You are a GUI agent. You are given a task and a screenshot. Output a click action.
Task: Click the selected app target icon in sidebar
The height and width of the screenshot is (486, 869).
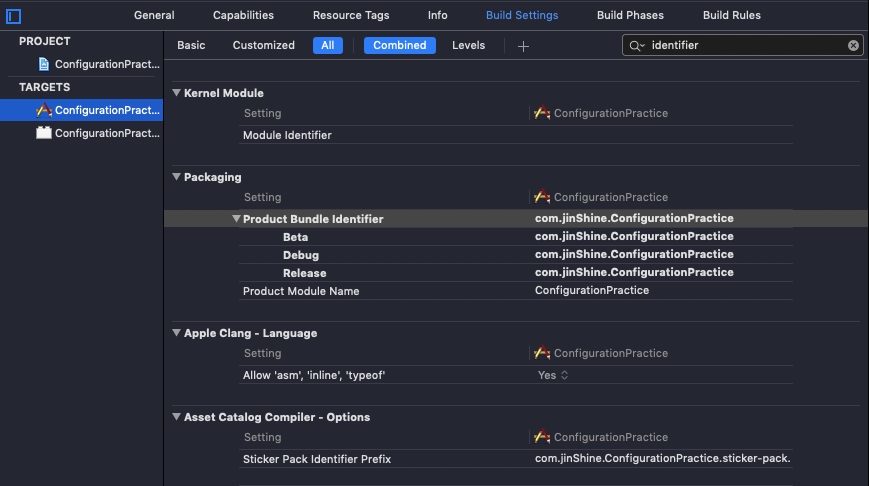(44, 110)
